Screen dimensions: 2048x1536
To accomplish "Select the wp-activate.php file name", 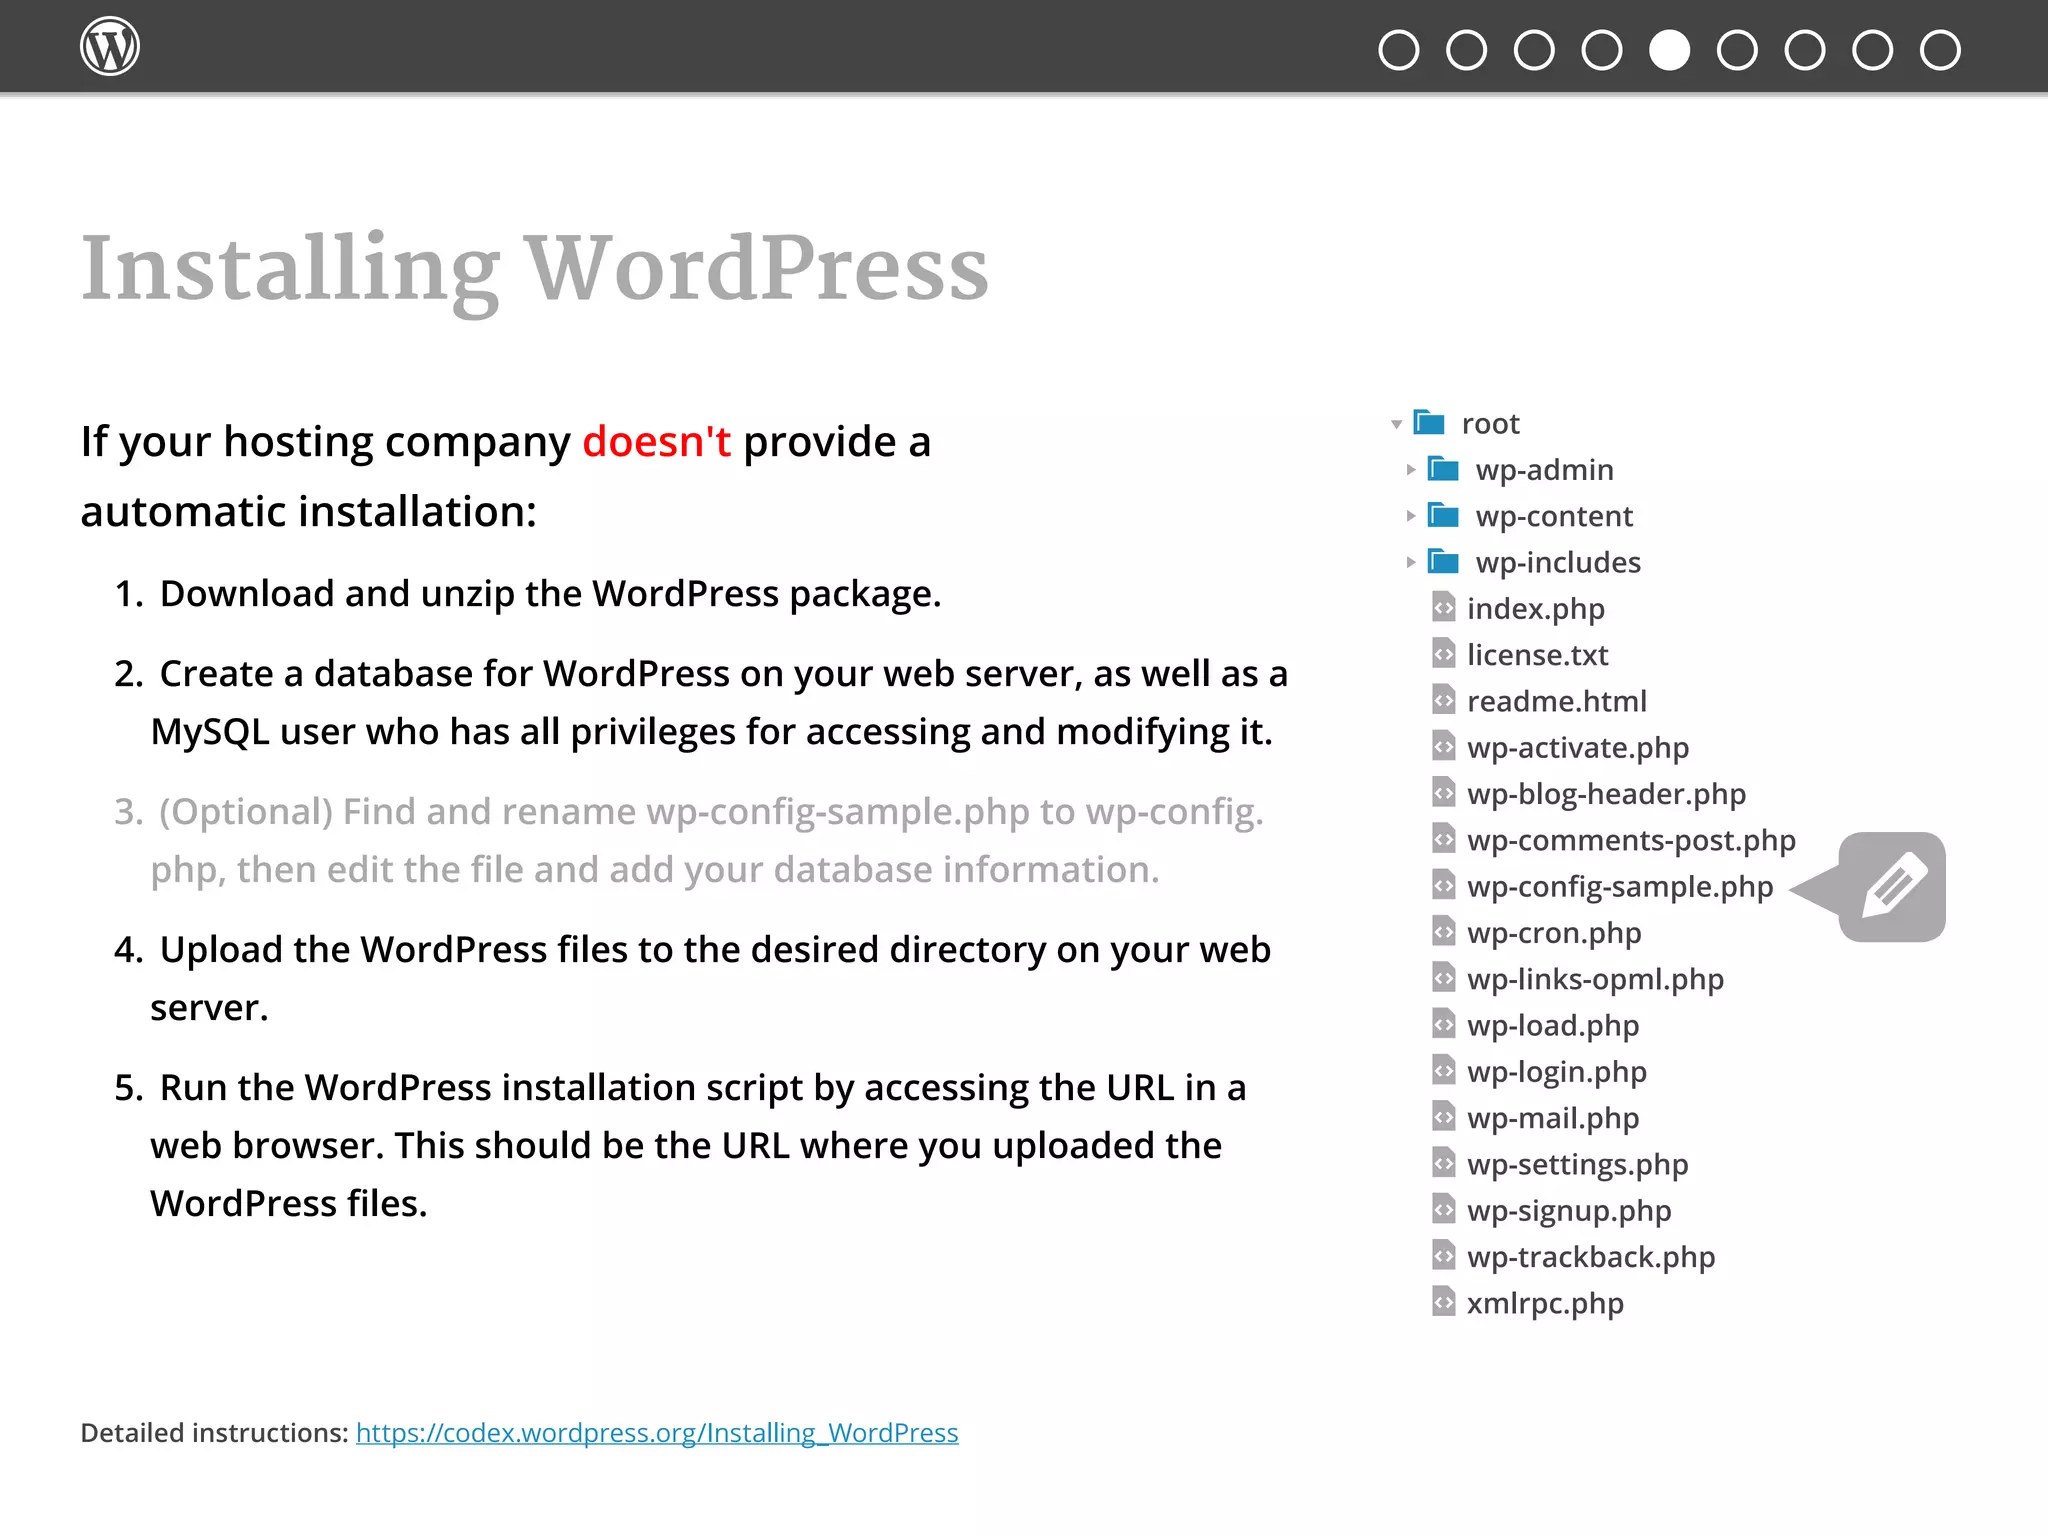I will click(x=1577, y=748).
